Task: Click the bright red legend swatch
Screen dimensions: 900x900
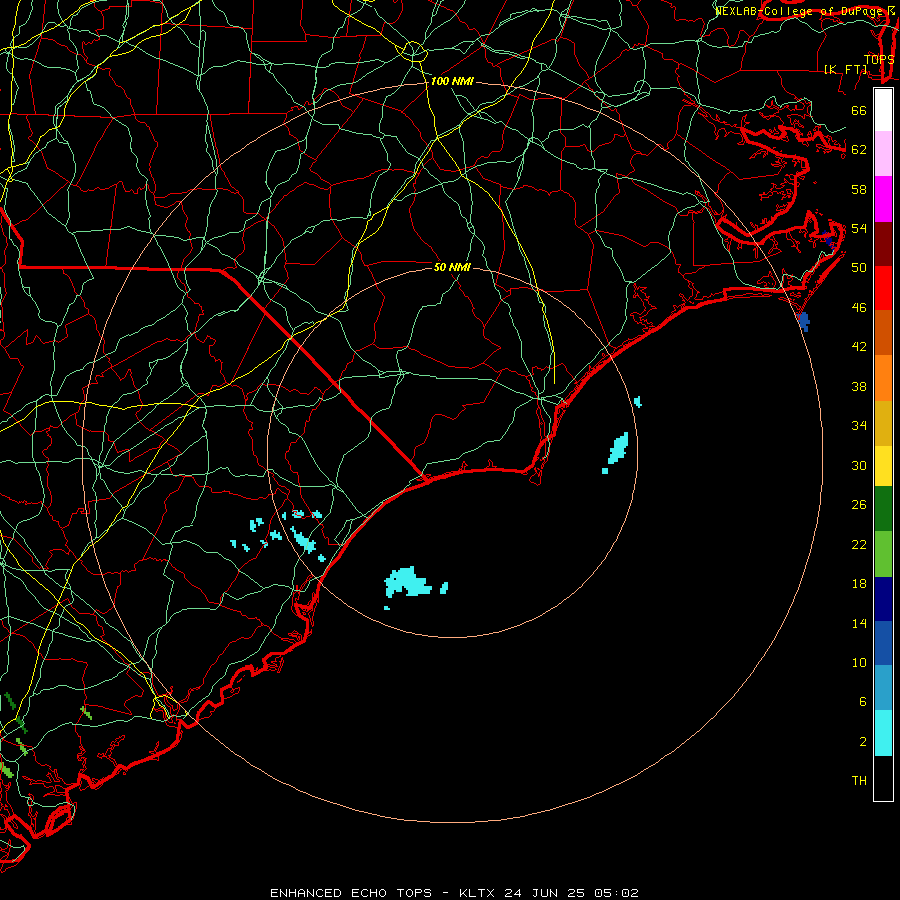Action: click(x=883, y=288)
